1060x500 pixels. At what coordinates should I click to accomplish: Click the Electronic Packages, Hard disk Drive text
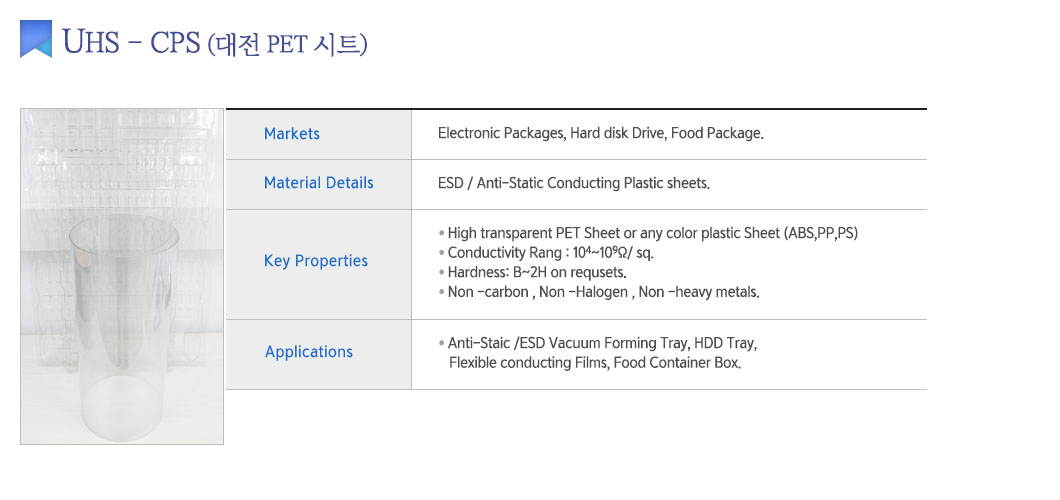click(x=552, y=133)
